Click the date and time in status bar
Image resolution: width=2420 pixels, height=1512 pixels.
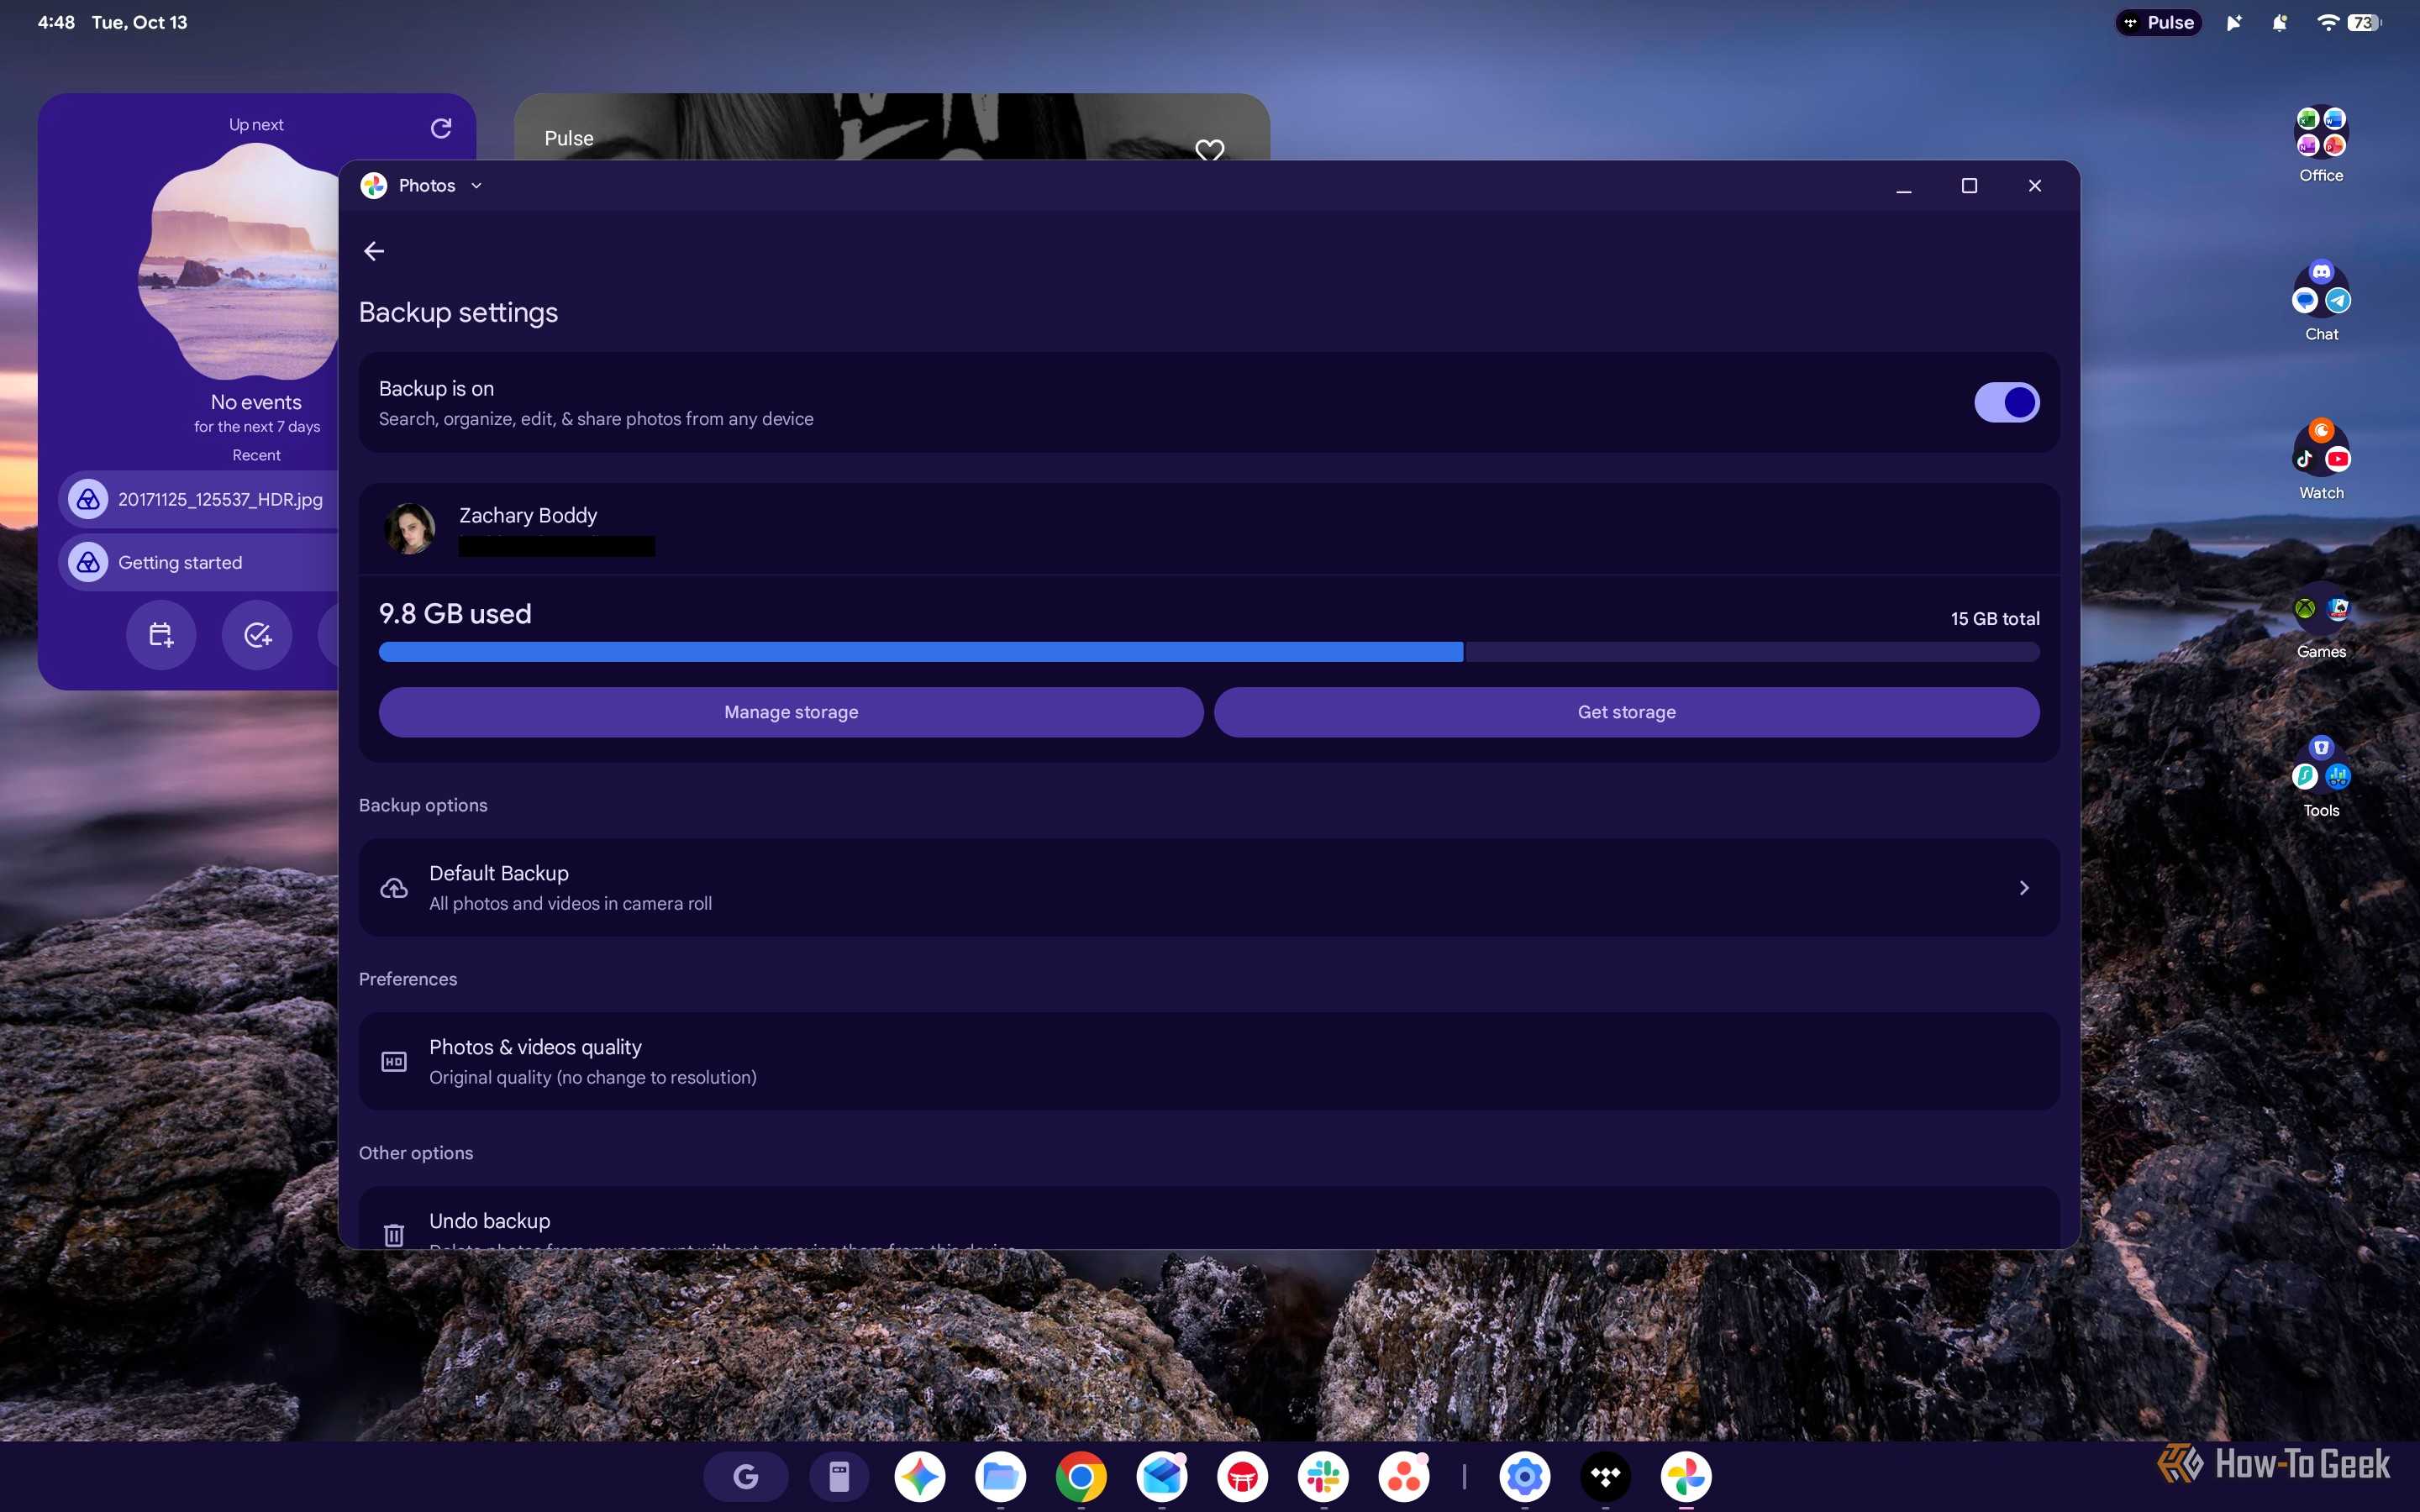coord(112,22)
